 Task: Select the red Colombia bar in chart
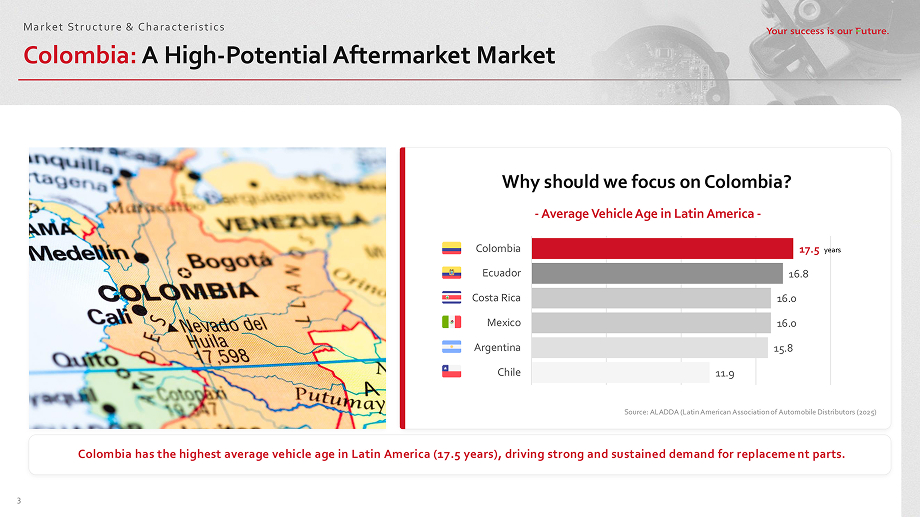(x=662, y=248)
